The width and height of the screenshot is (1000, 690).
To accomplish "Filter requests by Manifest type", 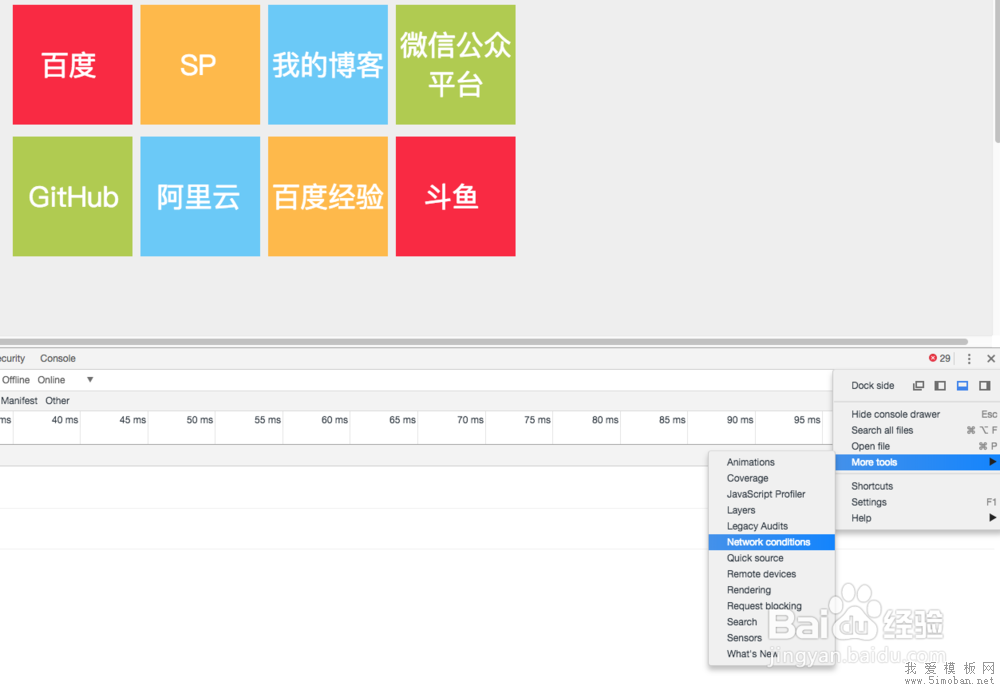I will (x=19, y=400).
